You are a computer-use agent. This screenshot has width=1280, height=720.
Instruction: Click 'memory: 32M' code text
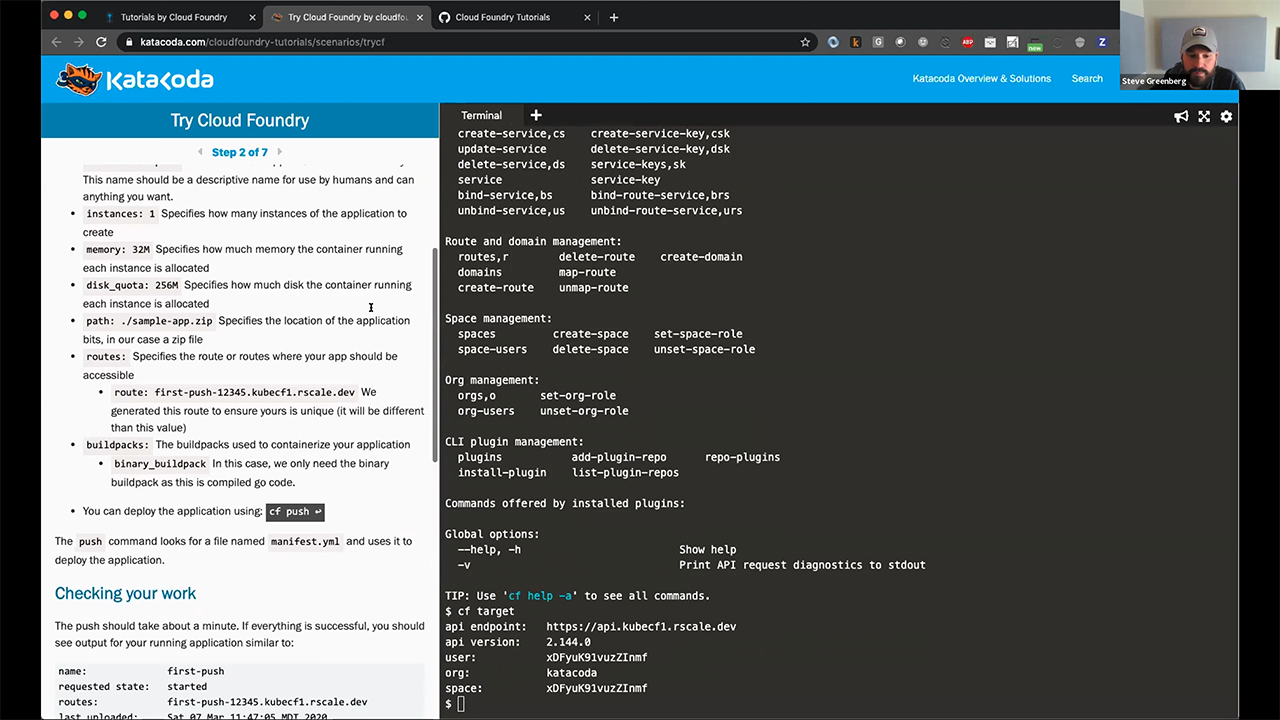click(x=117, y=250)
